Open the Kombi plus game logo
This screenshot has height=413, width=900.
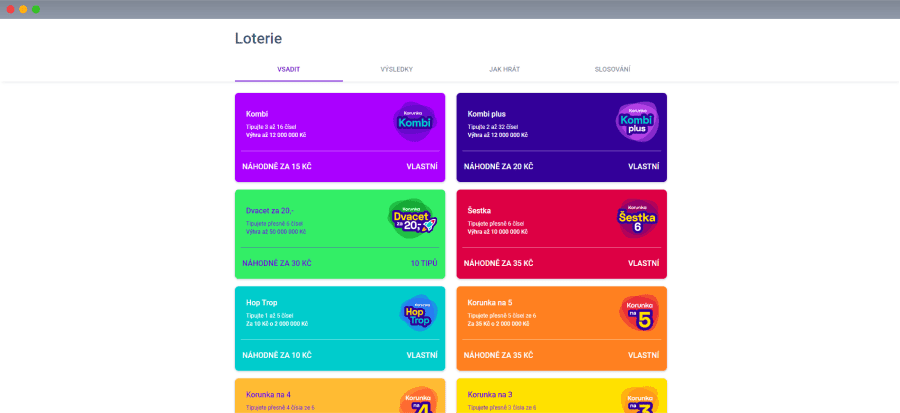(x=637, y=122)
